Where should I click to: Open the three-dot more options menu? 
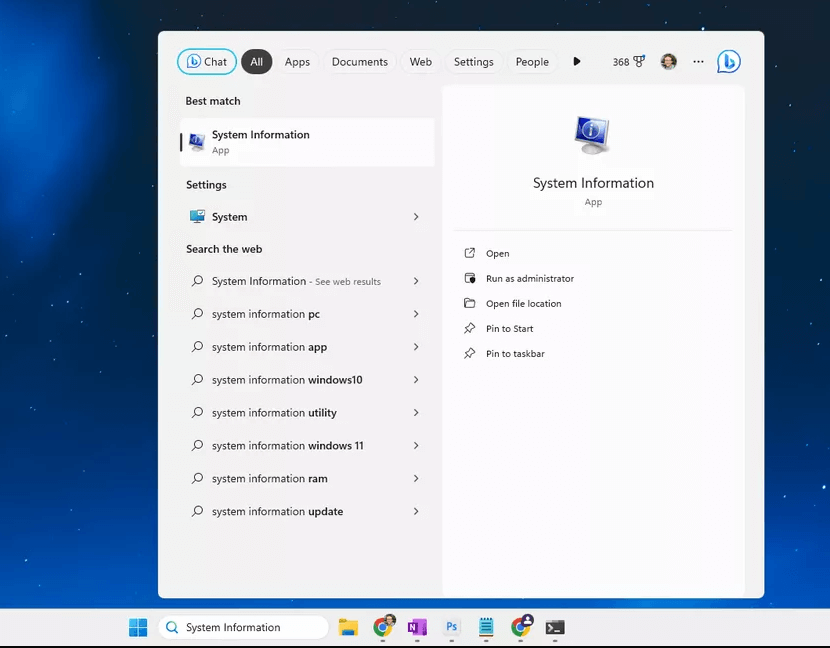pyautogui.click(x=698, y=62)
